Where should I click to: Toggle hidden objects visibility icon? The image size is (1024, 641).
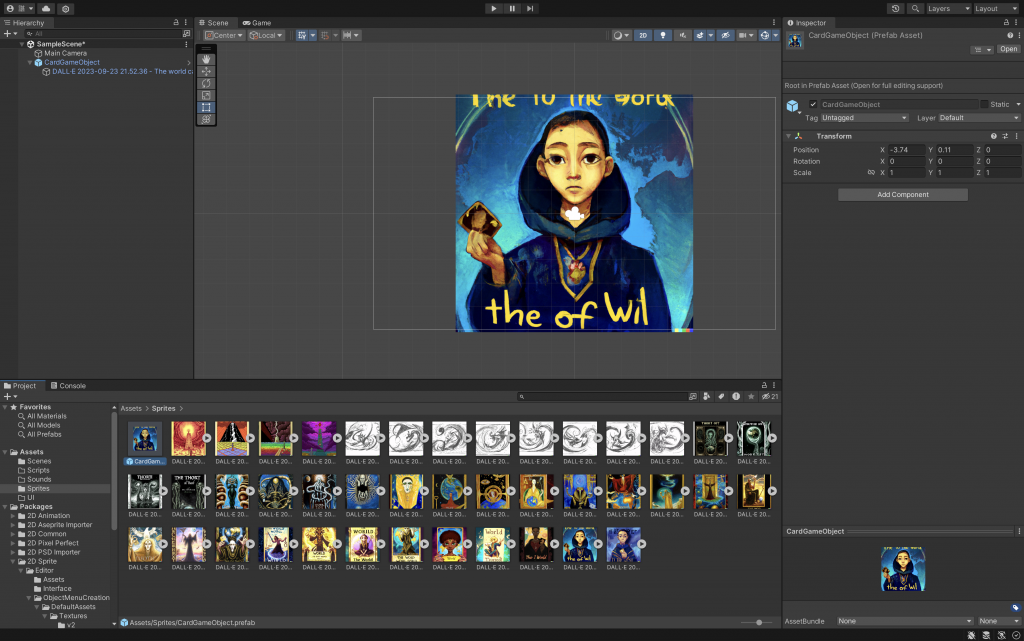pyautogui.click(x=725, y=35)
